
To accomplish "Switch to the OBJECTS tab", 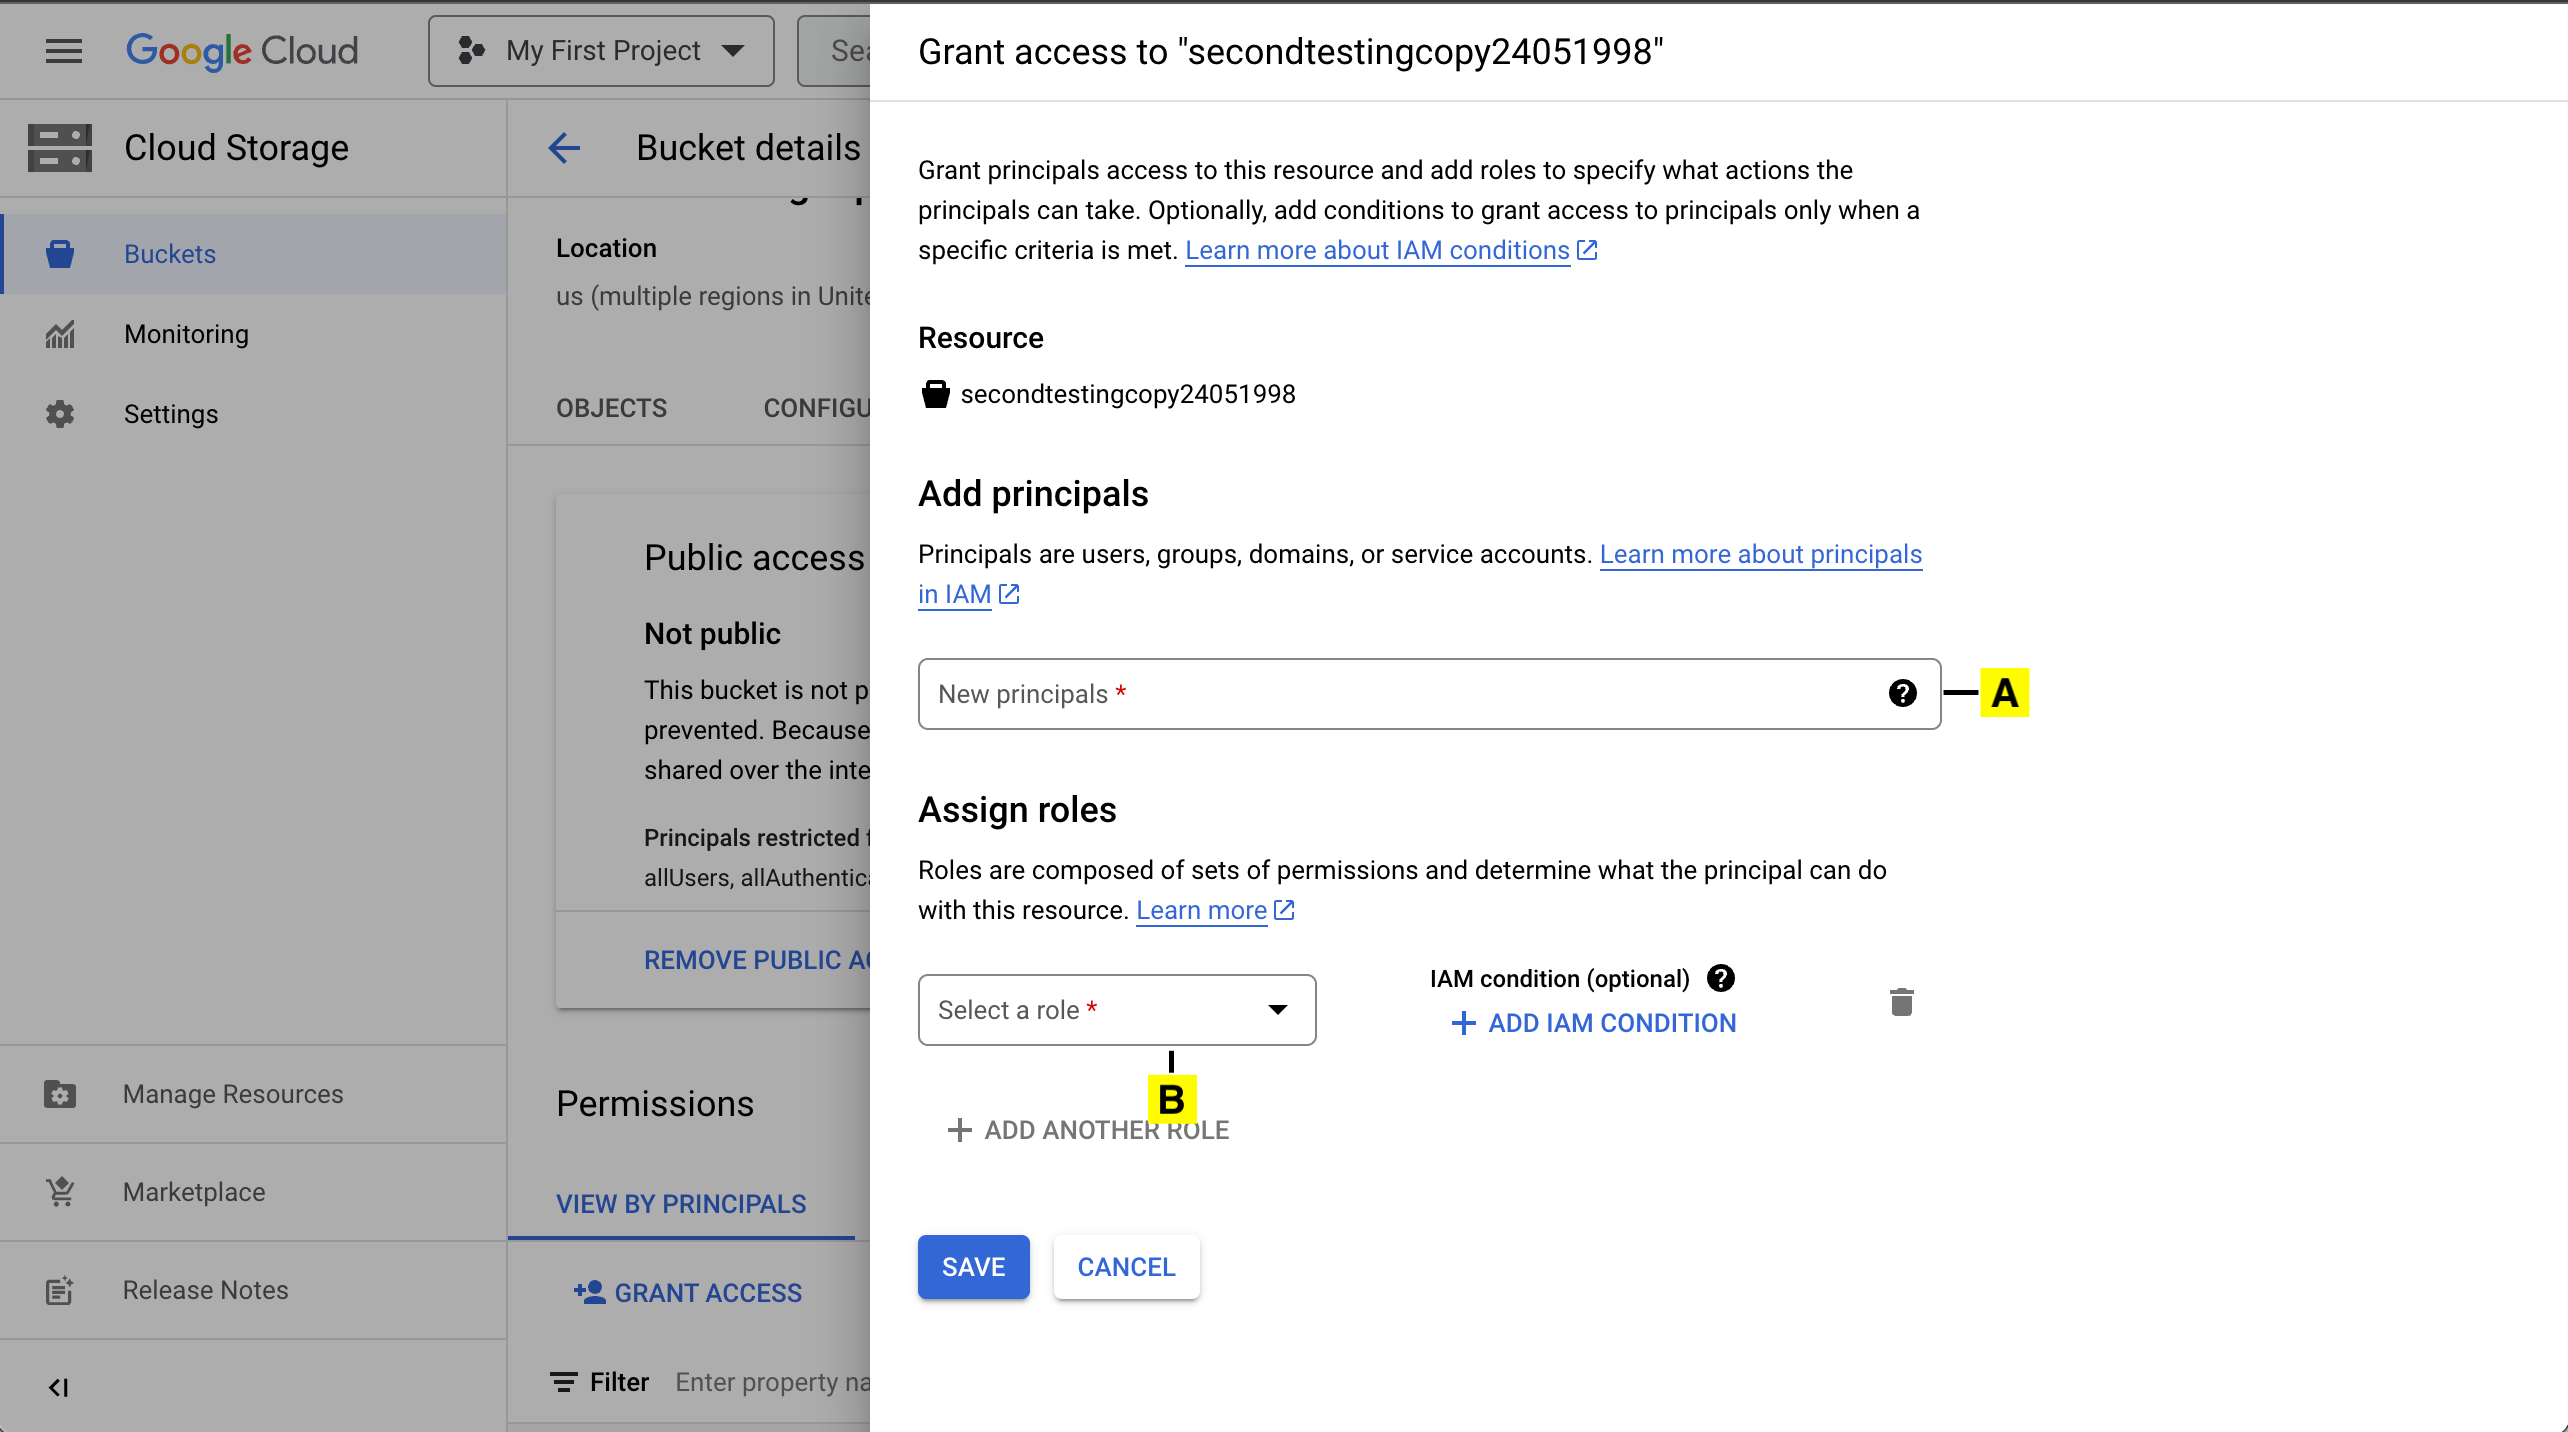I will [611, 408].
